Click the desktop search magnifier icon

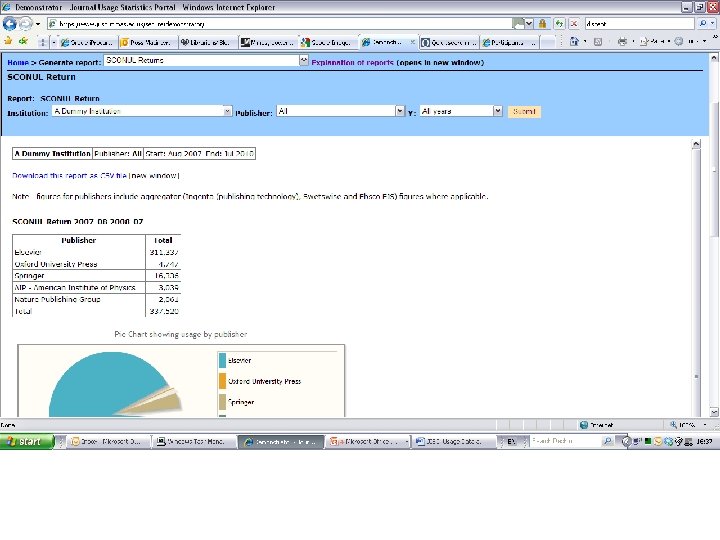pos(608,441)
